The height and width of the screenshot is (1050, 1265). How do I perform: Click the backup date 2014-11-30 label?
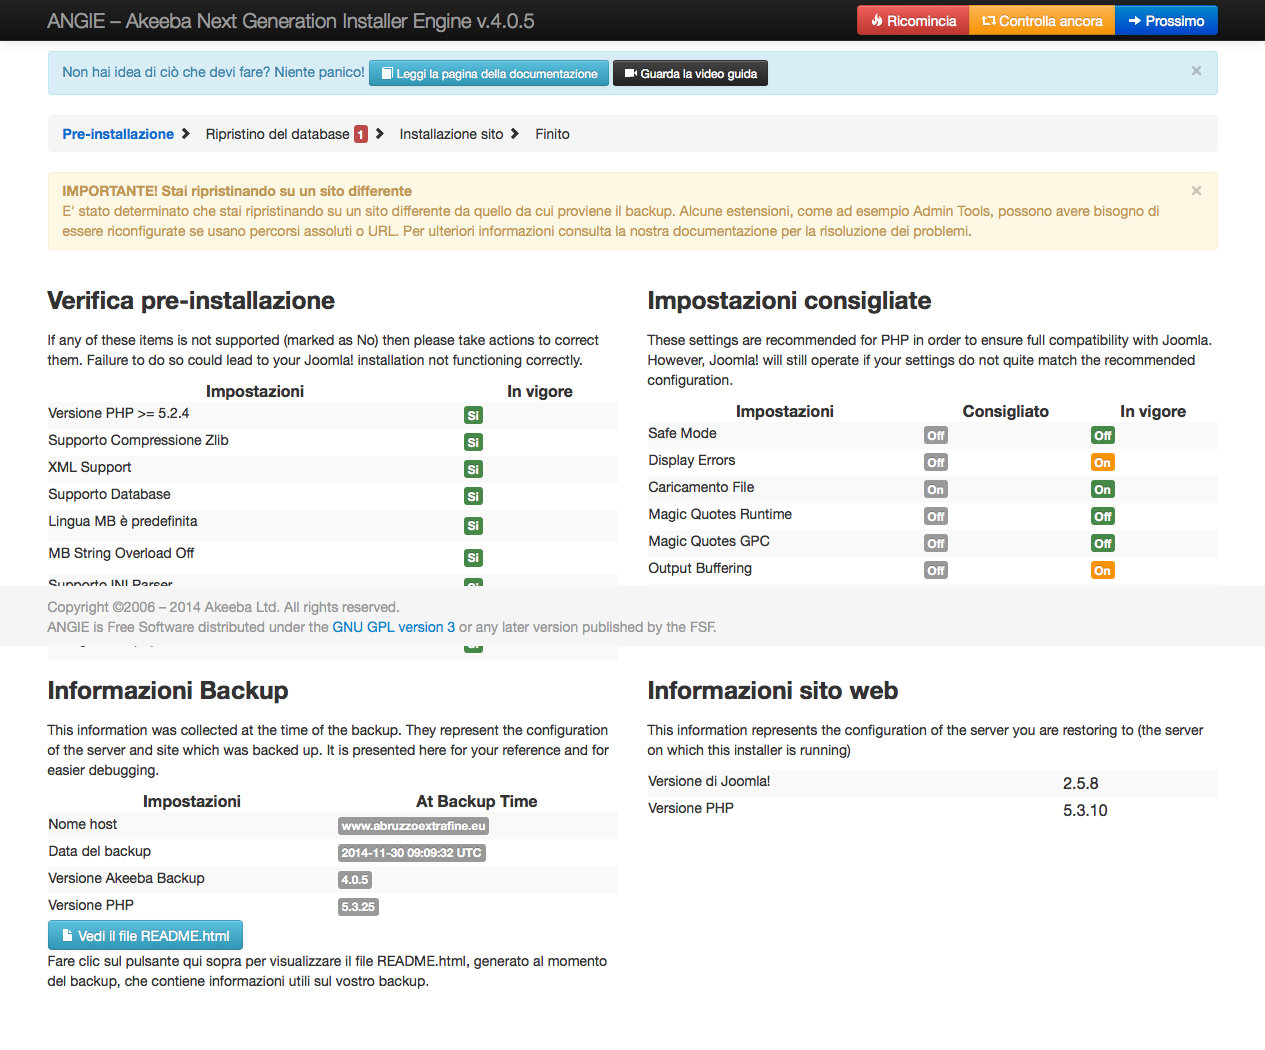coord(412,853)
